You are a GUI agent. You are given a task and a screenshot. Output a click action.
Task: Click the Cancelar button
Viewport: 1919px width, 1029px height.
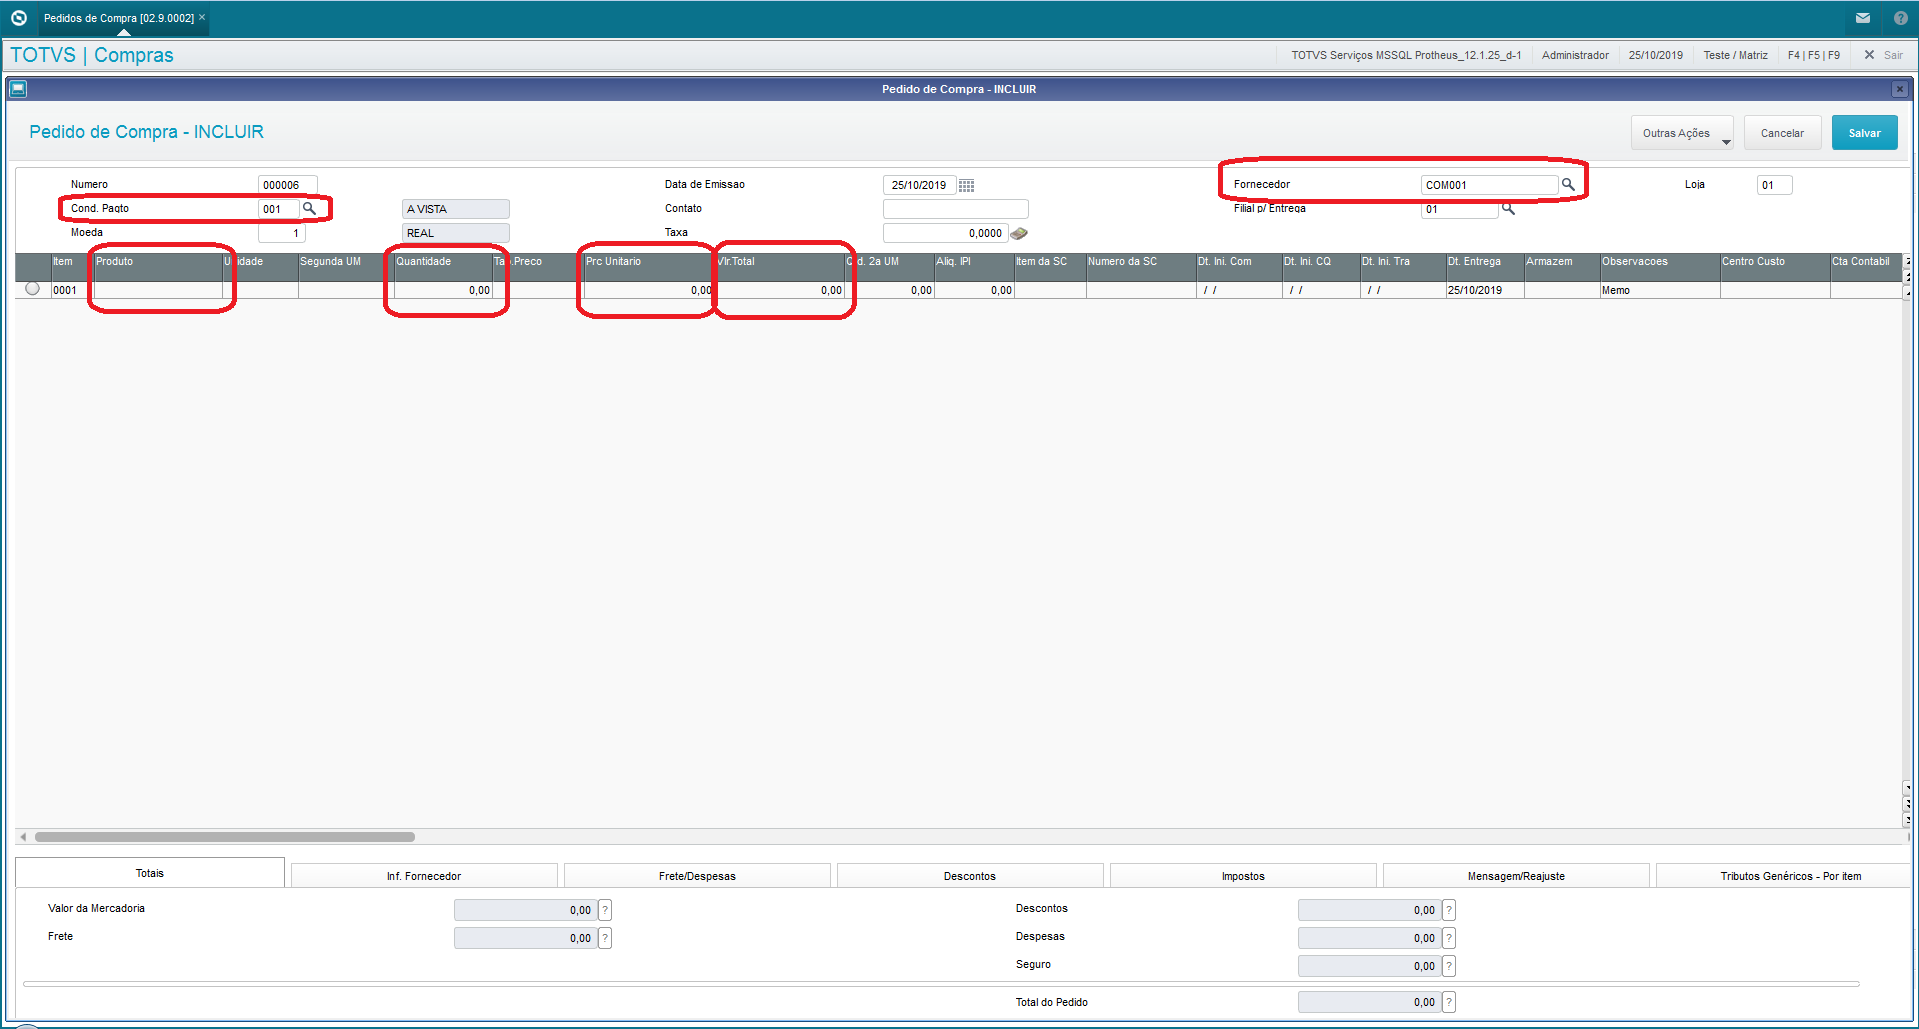(x=1782, y=133)
